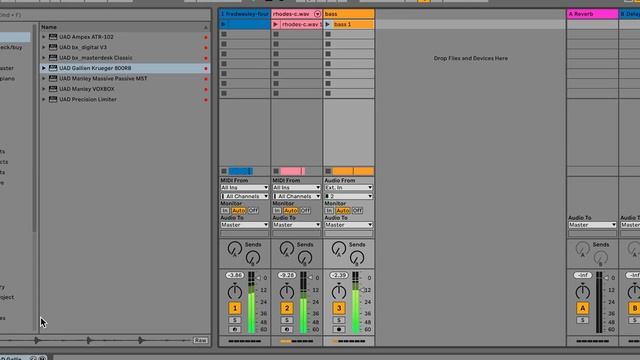Launch the bass 1 clip
This screenshot has height=360, width=640.
click(x=328, y=24)
